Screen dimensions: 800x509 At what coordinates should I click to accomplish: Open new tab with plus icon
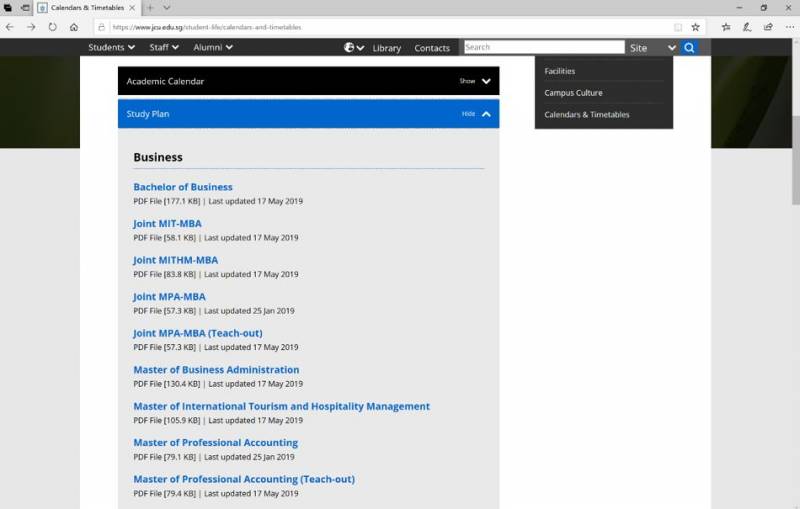tap(150, 7)
